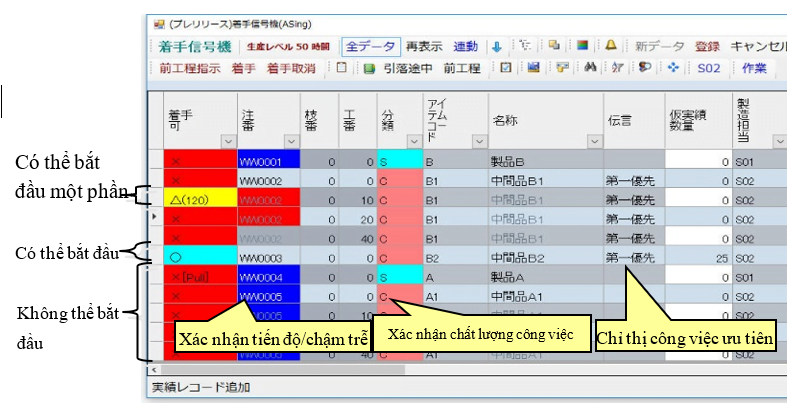This screenshot has width=804, height=419.
Task: Select the cyan ○ status cell
Action: (200, 257)
